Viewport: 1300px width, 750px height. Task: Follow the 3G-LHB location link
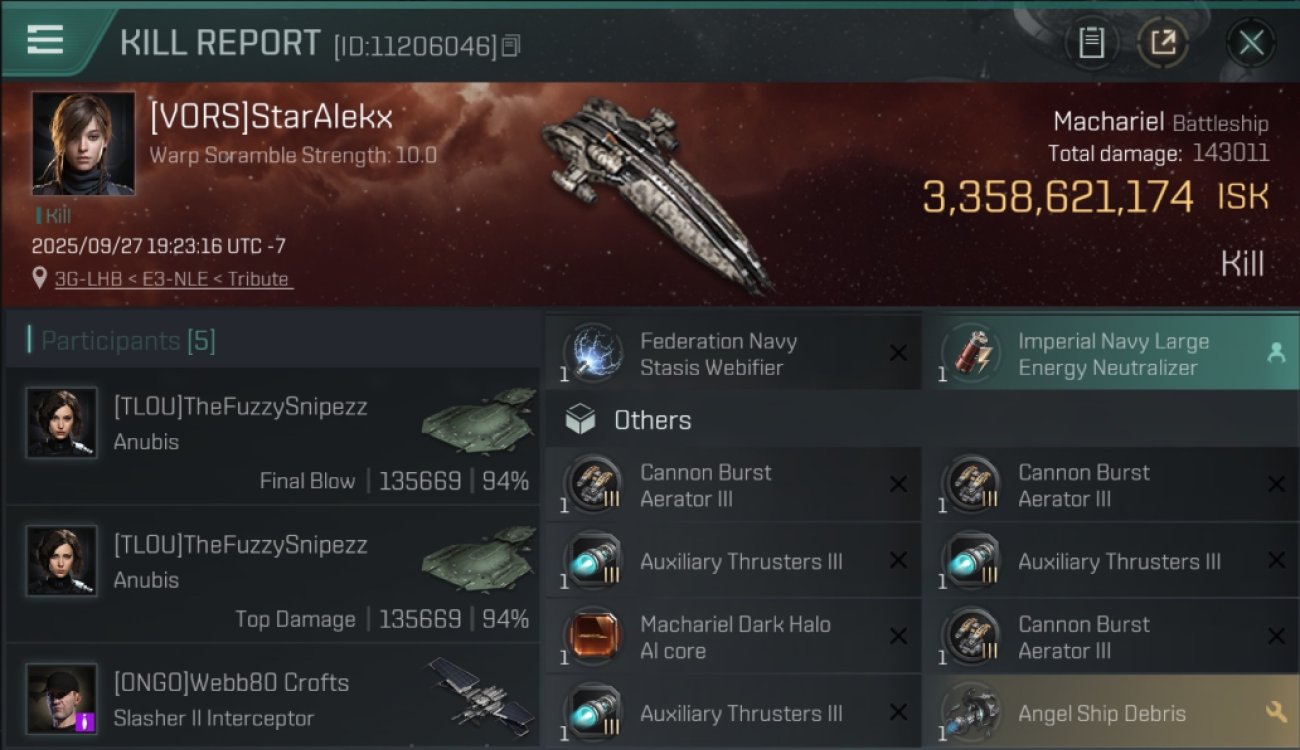click(172, 279)
